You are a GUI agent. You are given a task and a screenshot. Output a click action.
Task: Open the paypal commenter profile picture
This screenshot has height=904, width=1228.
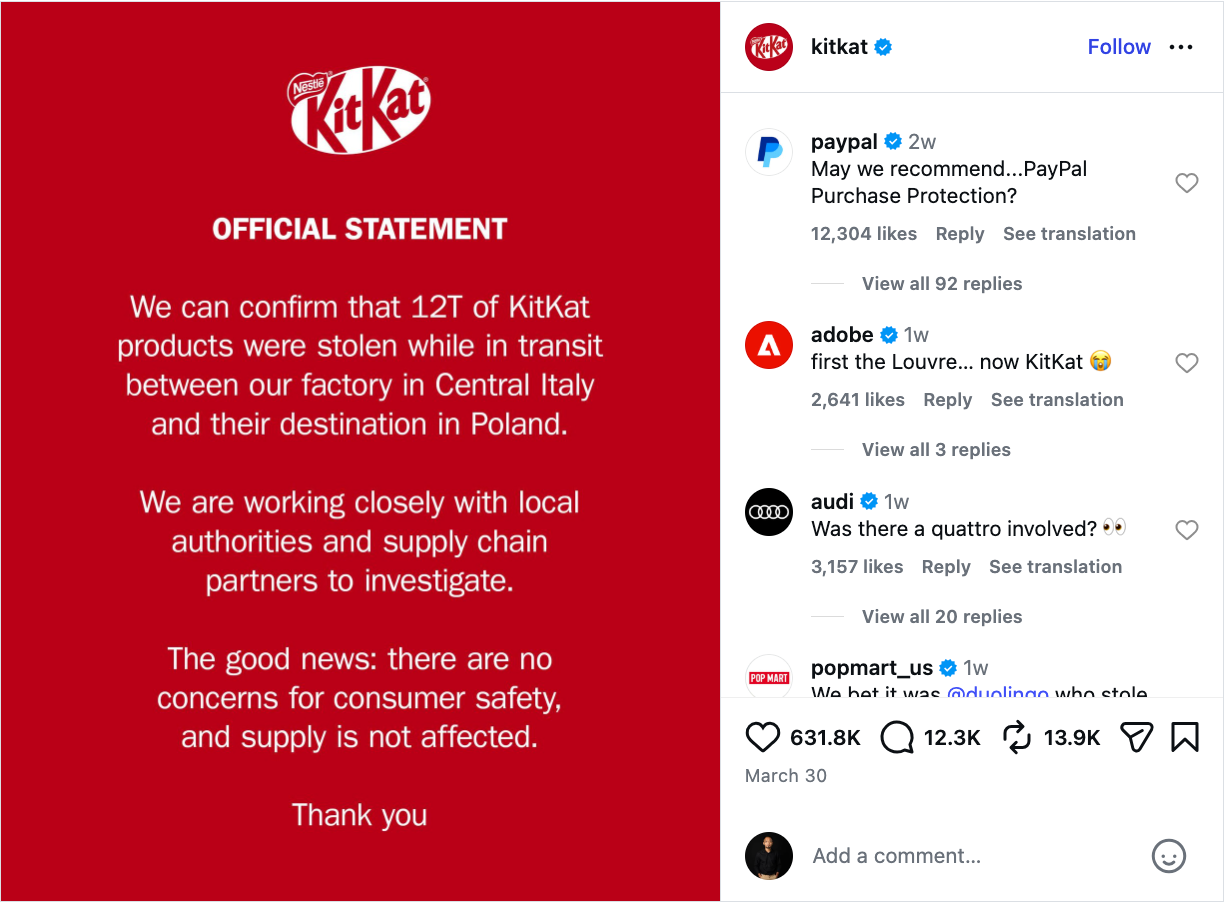[769, 153]
